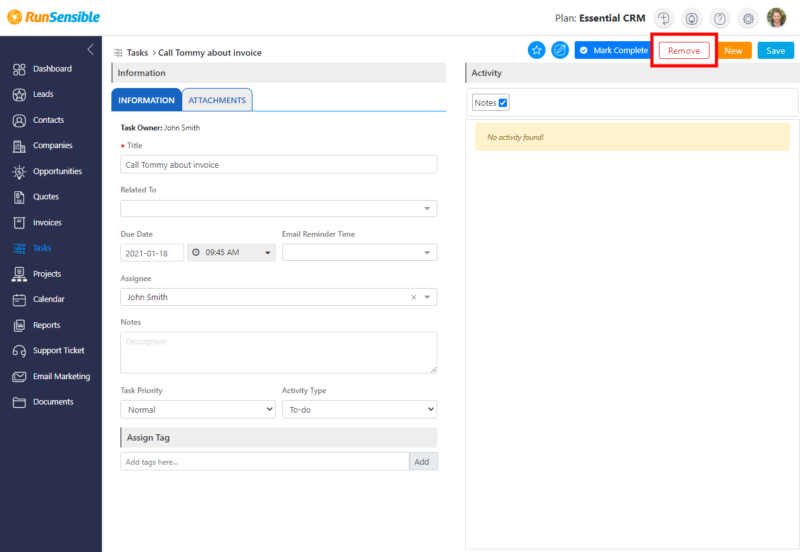Viewport: 800px width, 552px height.
Task: Click the RunSensible logo
Action: (54, 17)
